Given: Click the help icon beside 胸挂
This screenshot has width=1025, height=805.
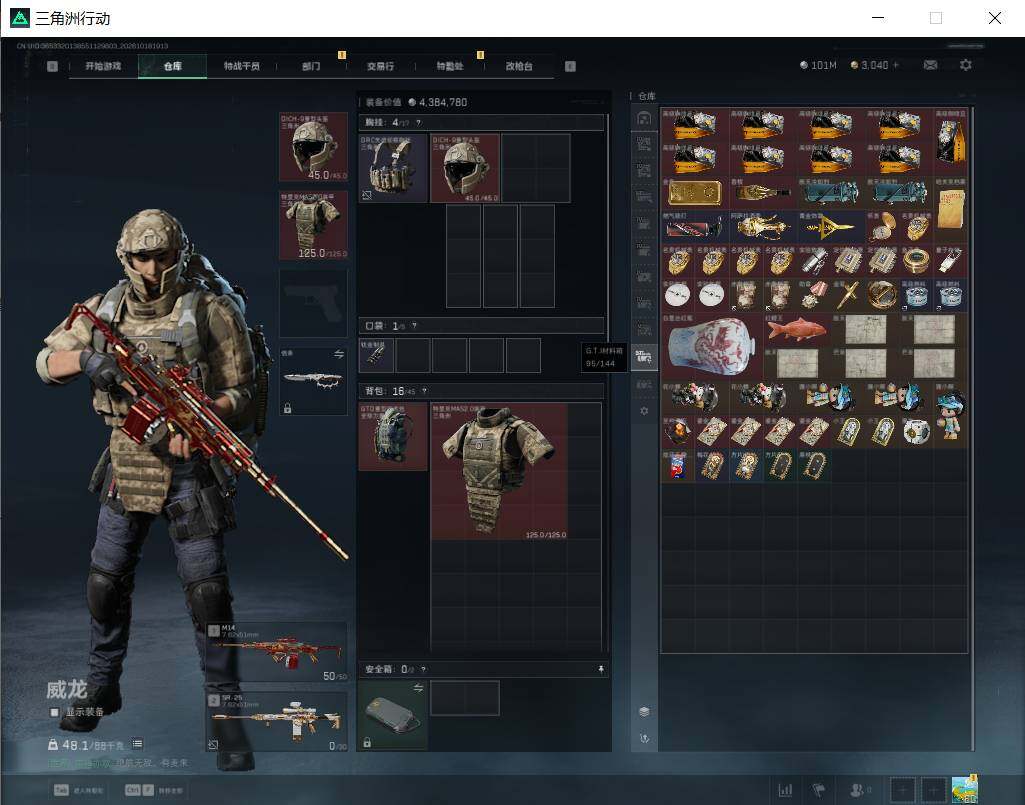Looking at the screenshot, I should click(418, 122).
